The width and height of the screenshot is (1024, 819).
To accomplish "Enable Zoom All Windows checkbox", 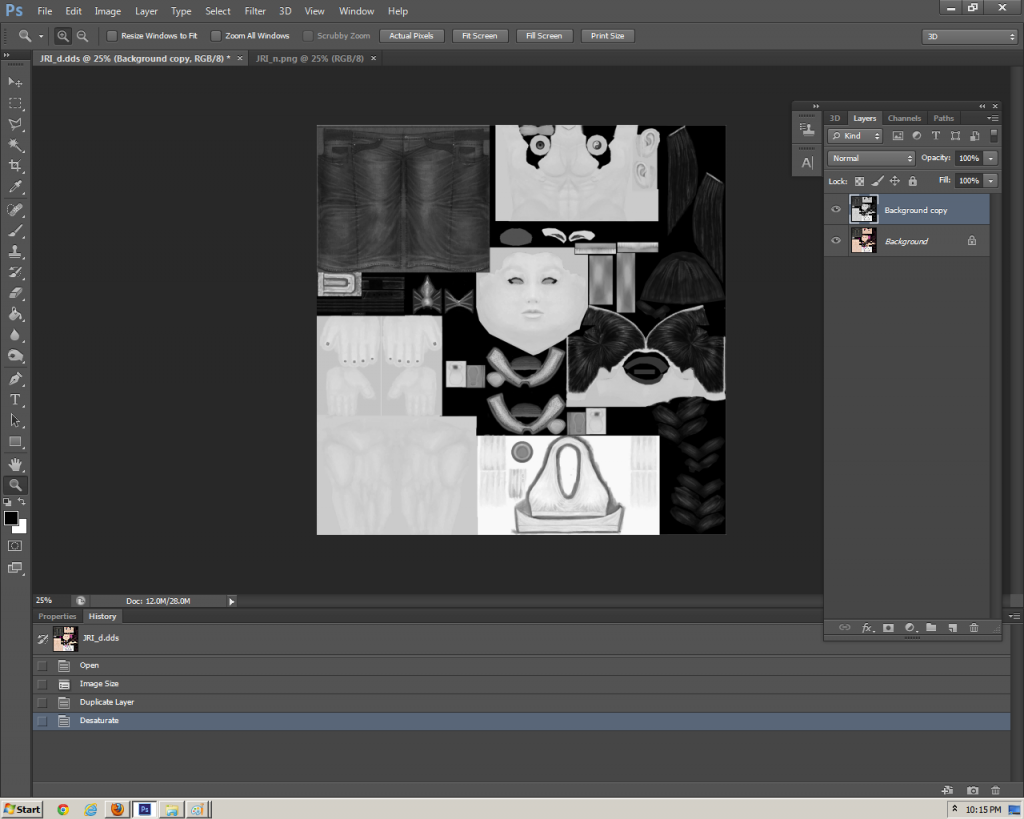I will pos(216,36).
